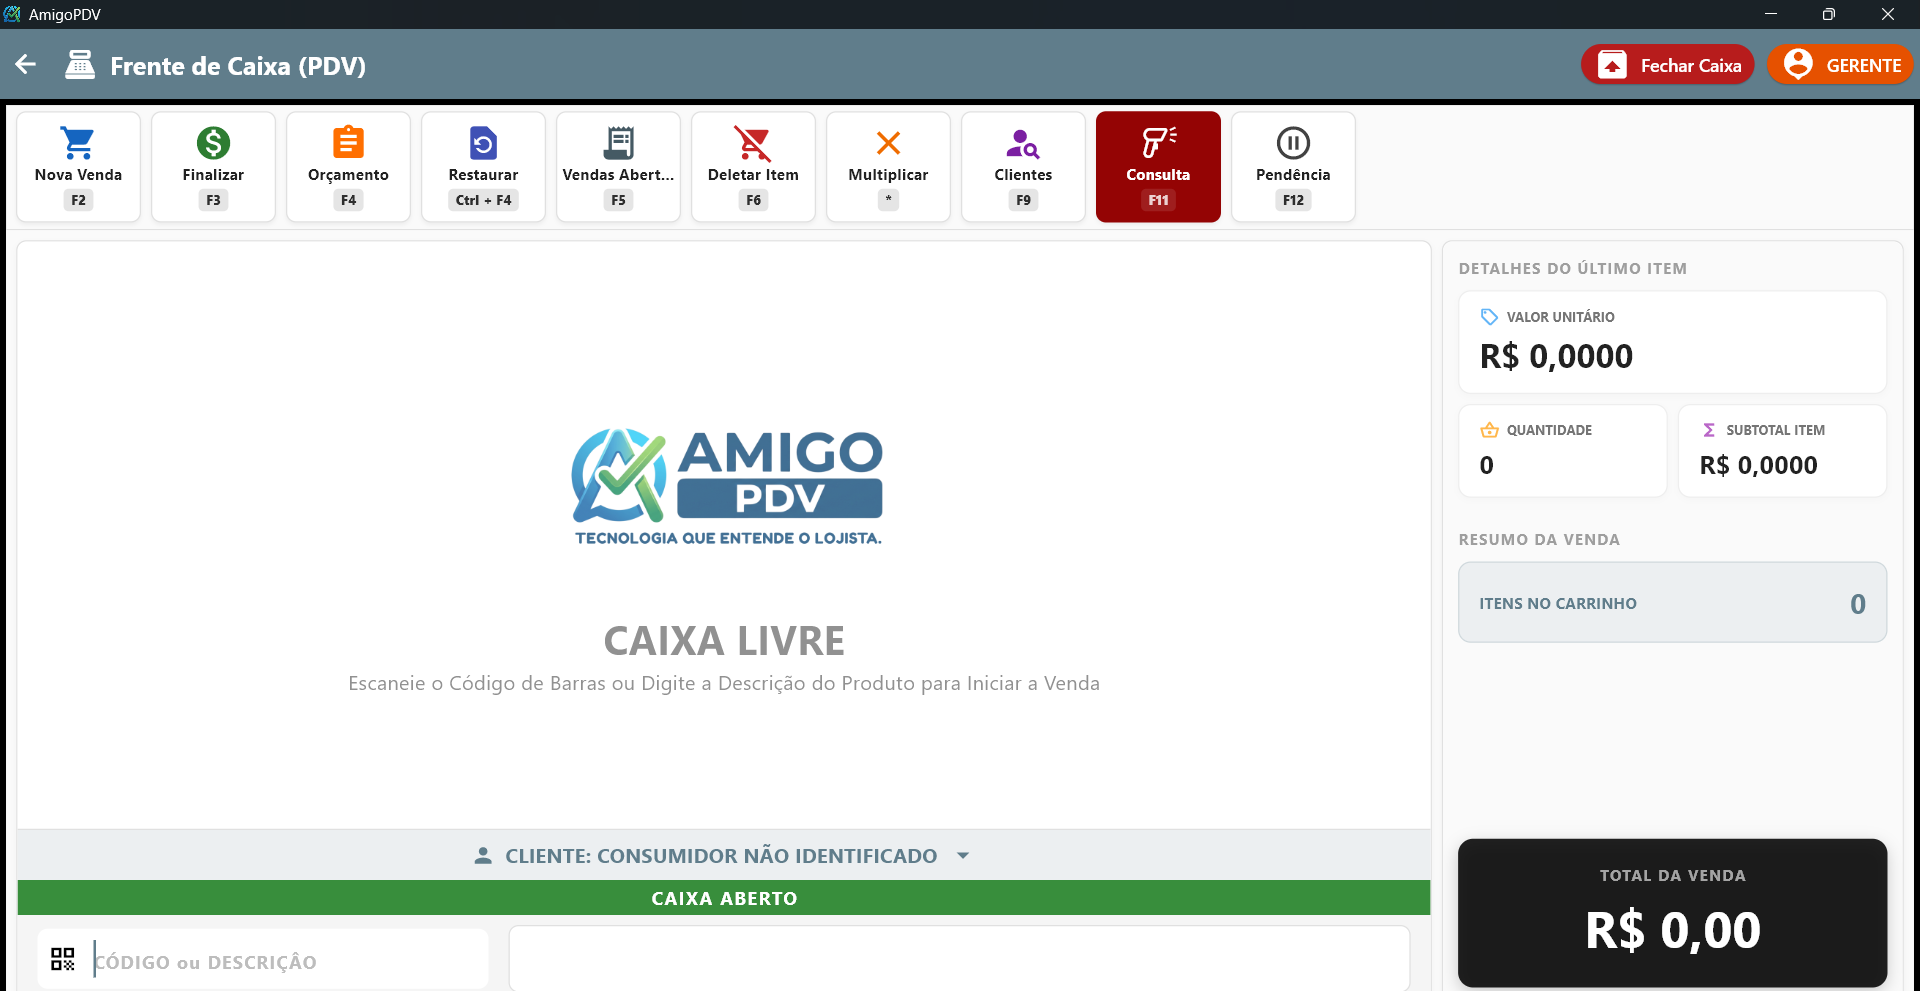Click the Total da Venda panel
This screenshot has width=1920, height=991.
point(1672,913)
